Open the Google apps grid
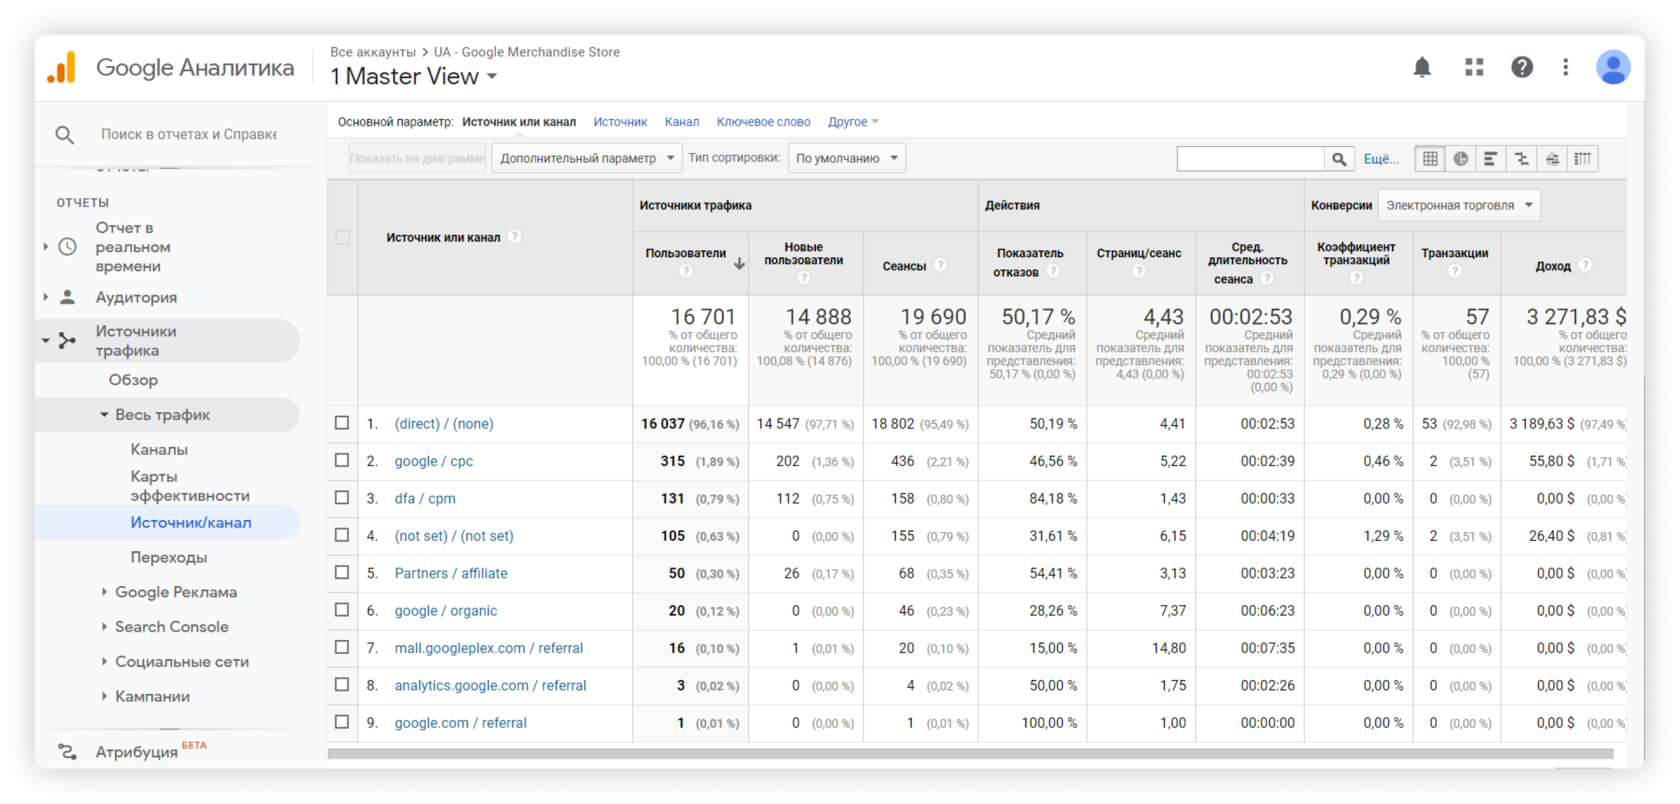 point(1474,67)
